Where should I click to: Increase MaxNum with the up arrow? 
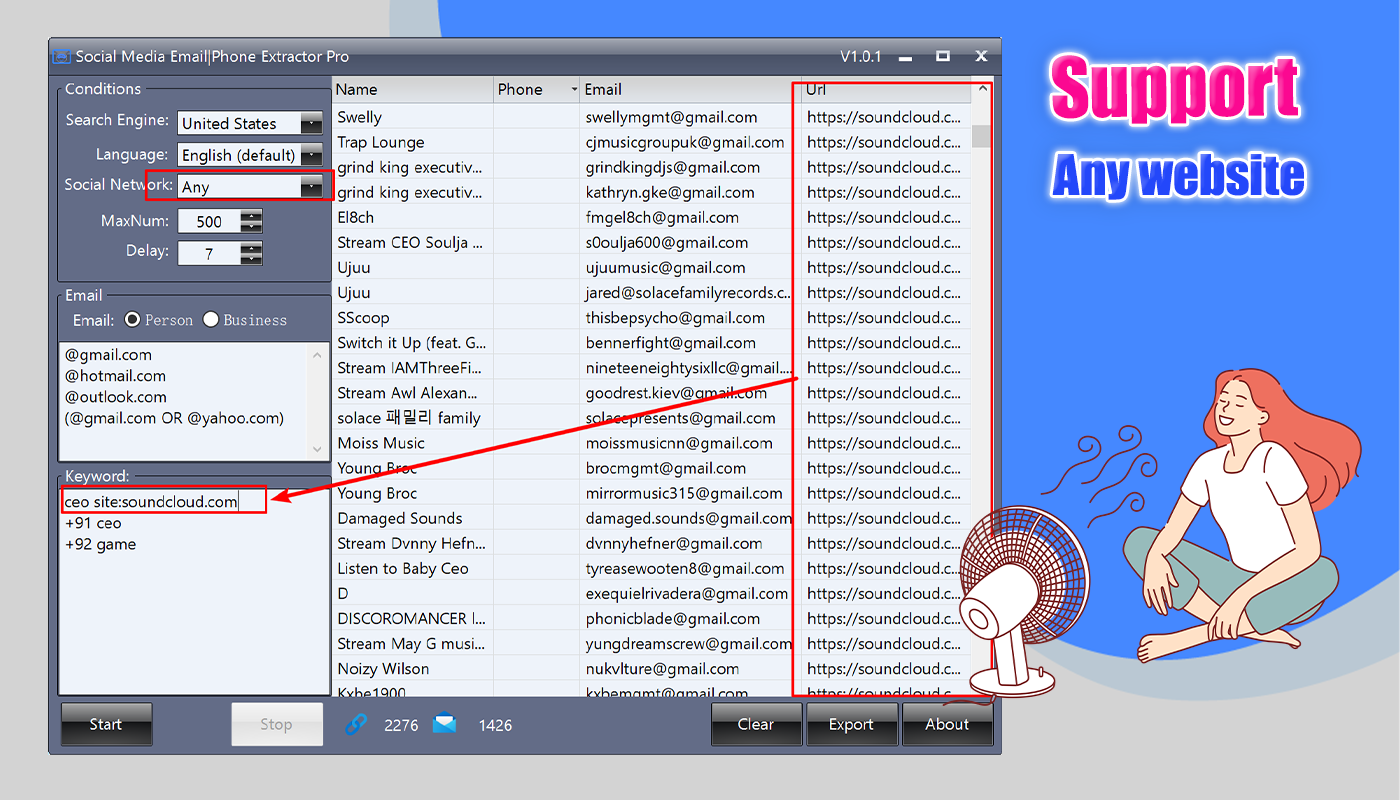coord(251,216)
